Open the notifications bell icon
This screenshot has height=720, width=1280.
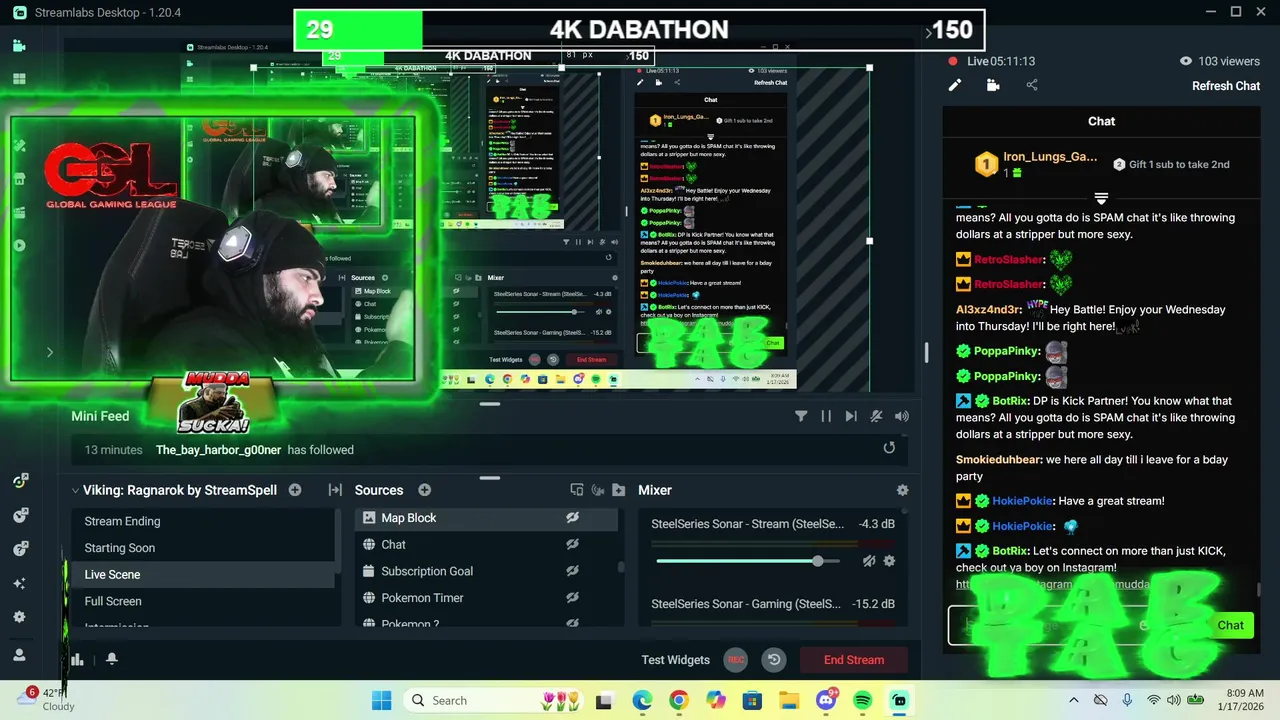pos(112,659)
